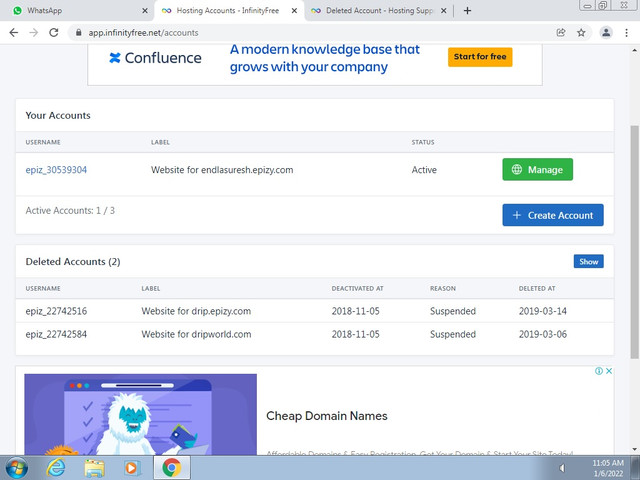Open the Chrome profile avatar icon
This screenshot has width=640, height=480.
pyautogui.click(x=606, y=33)
